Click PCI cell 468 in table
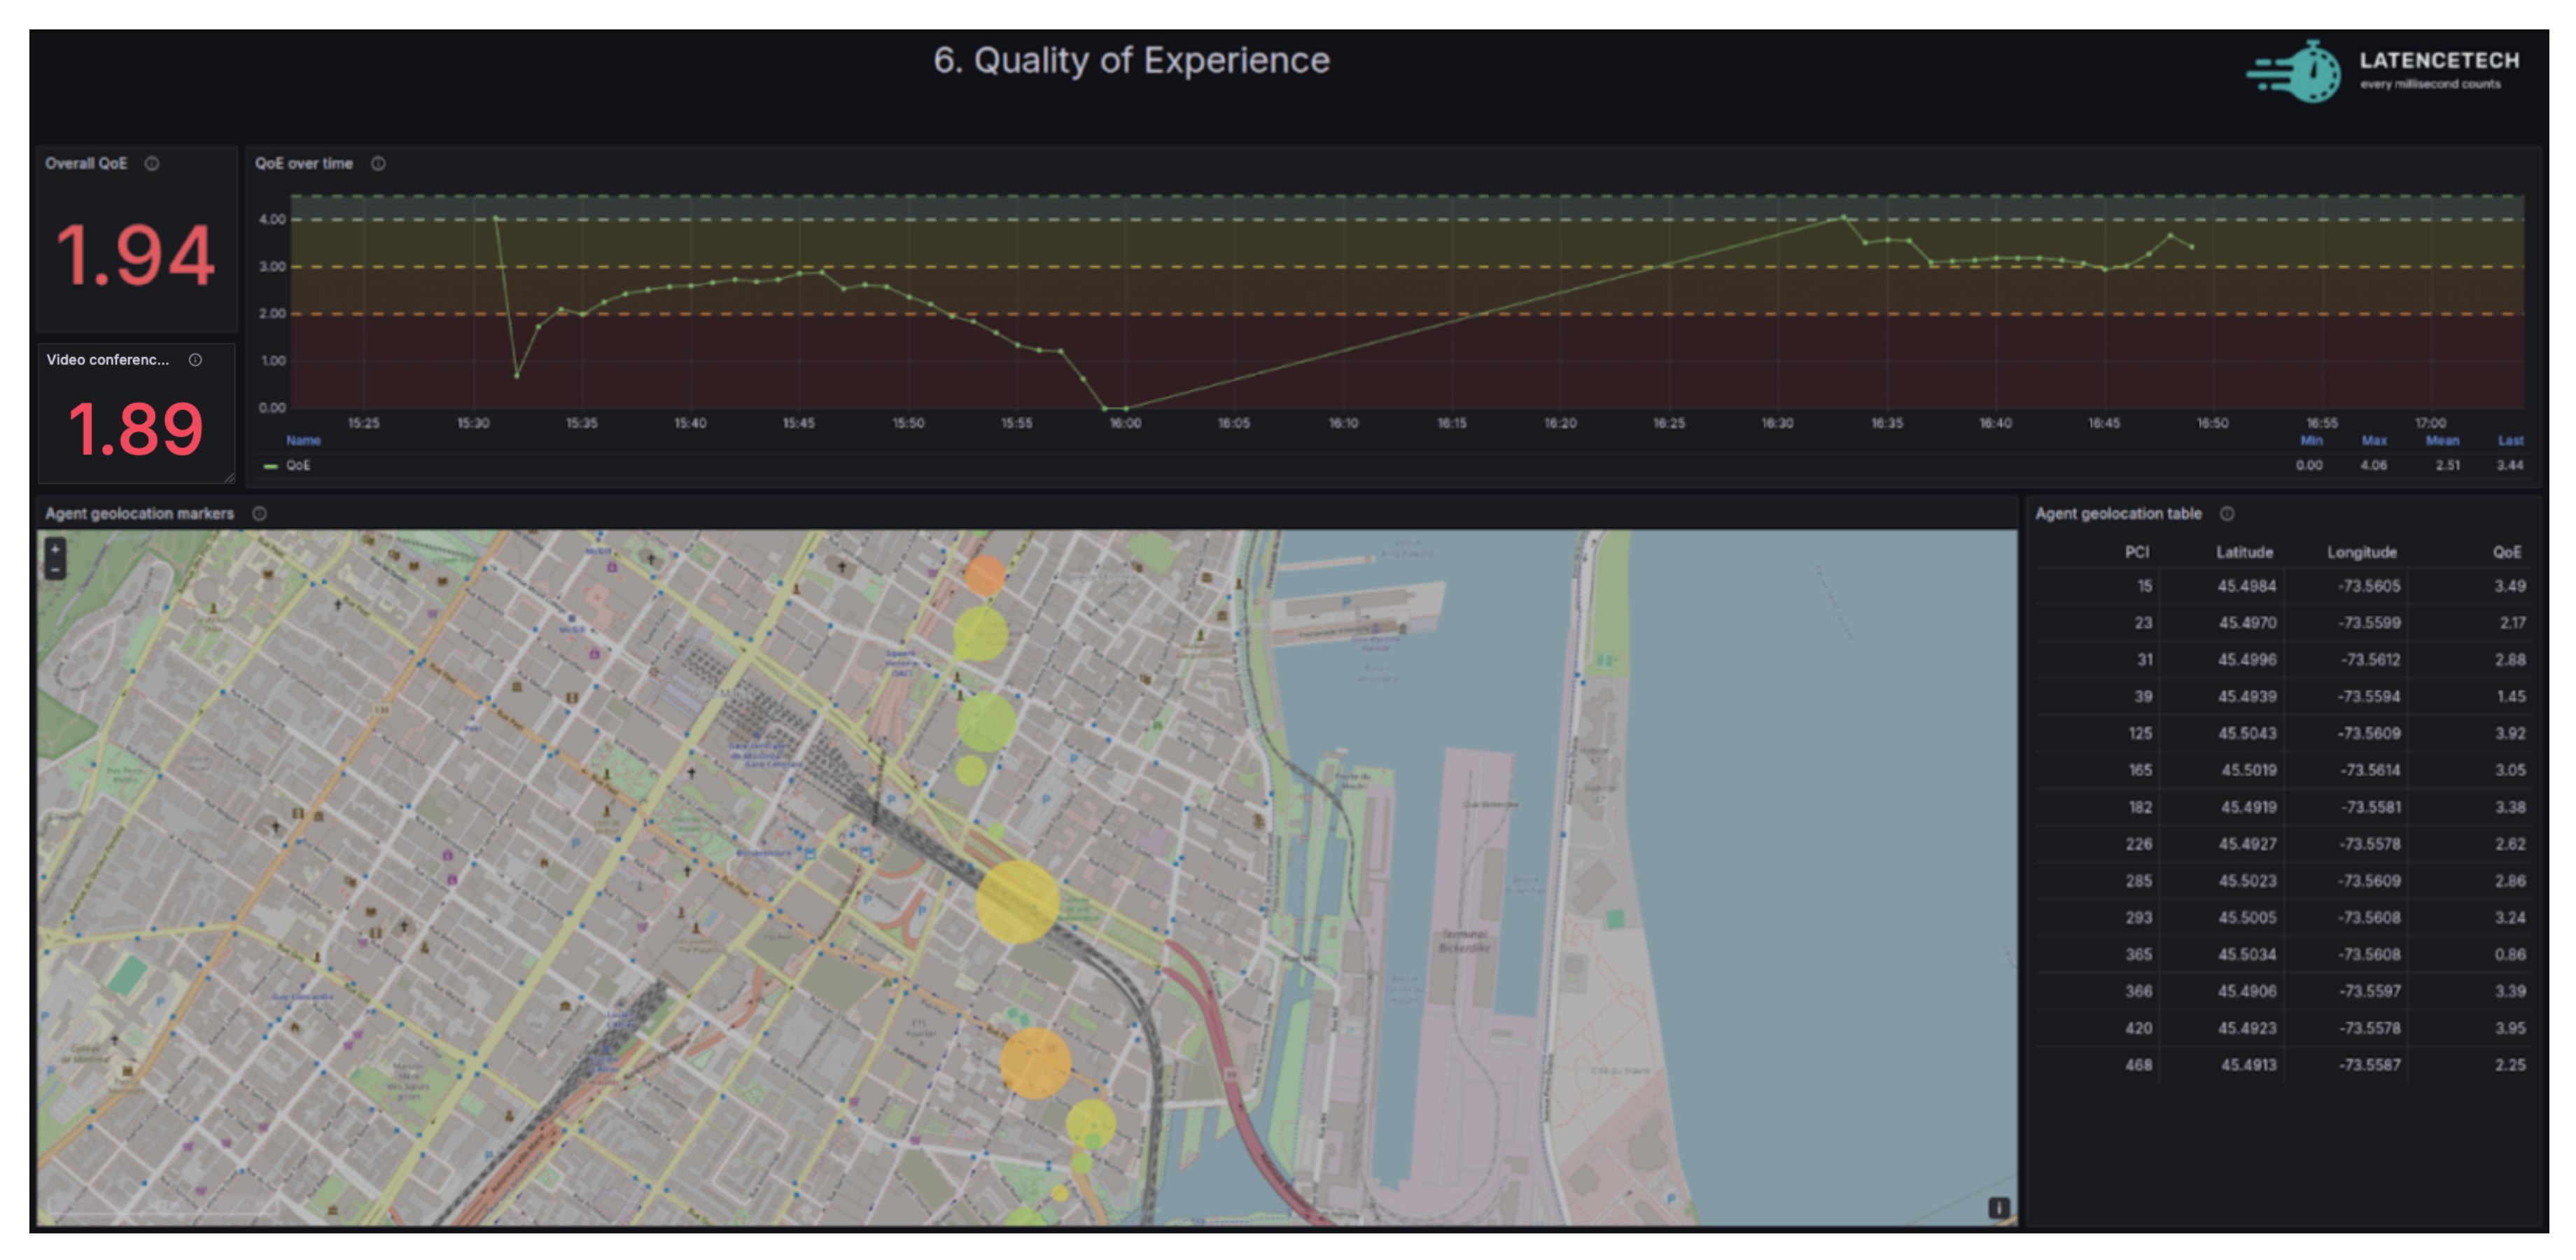This screenshot has height=1260, width=2576. (x=2138, y=1066)
